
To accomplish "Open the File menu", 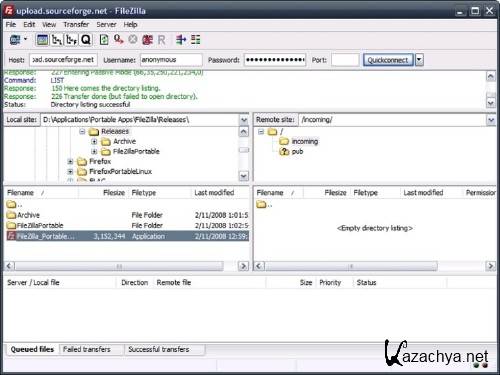I will 11,25.
